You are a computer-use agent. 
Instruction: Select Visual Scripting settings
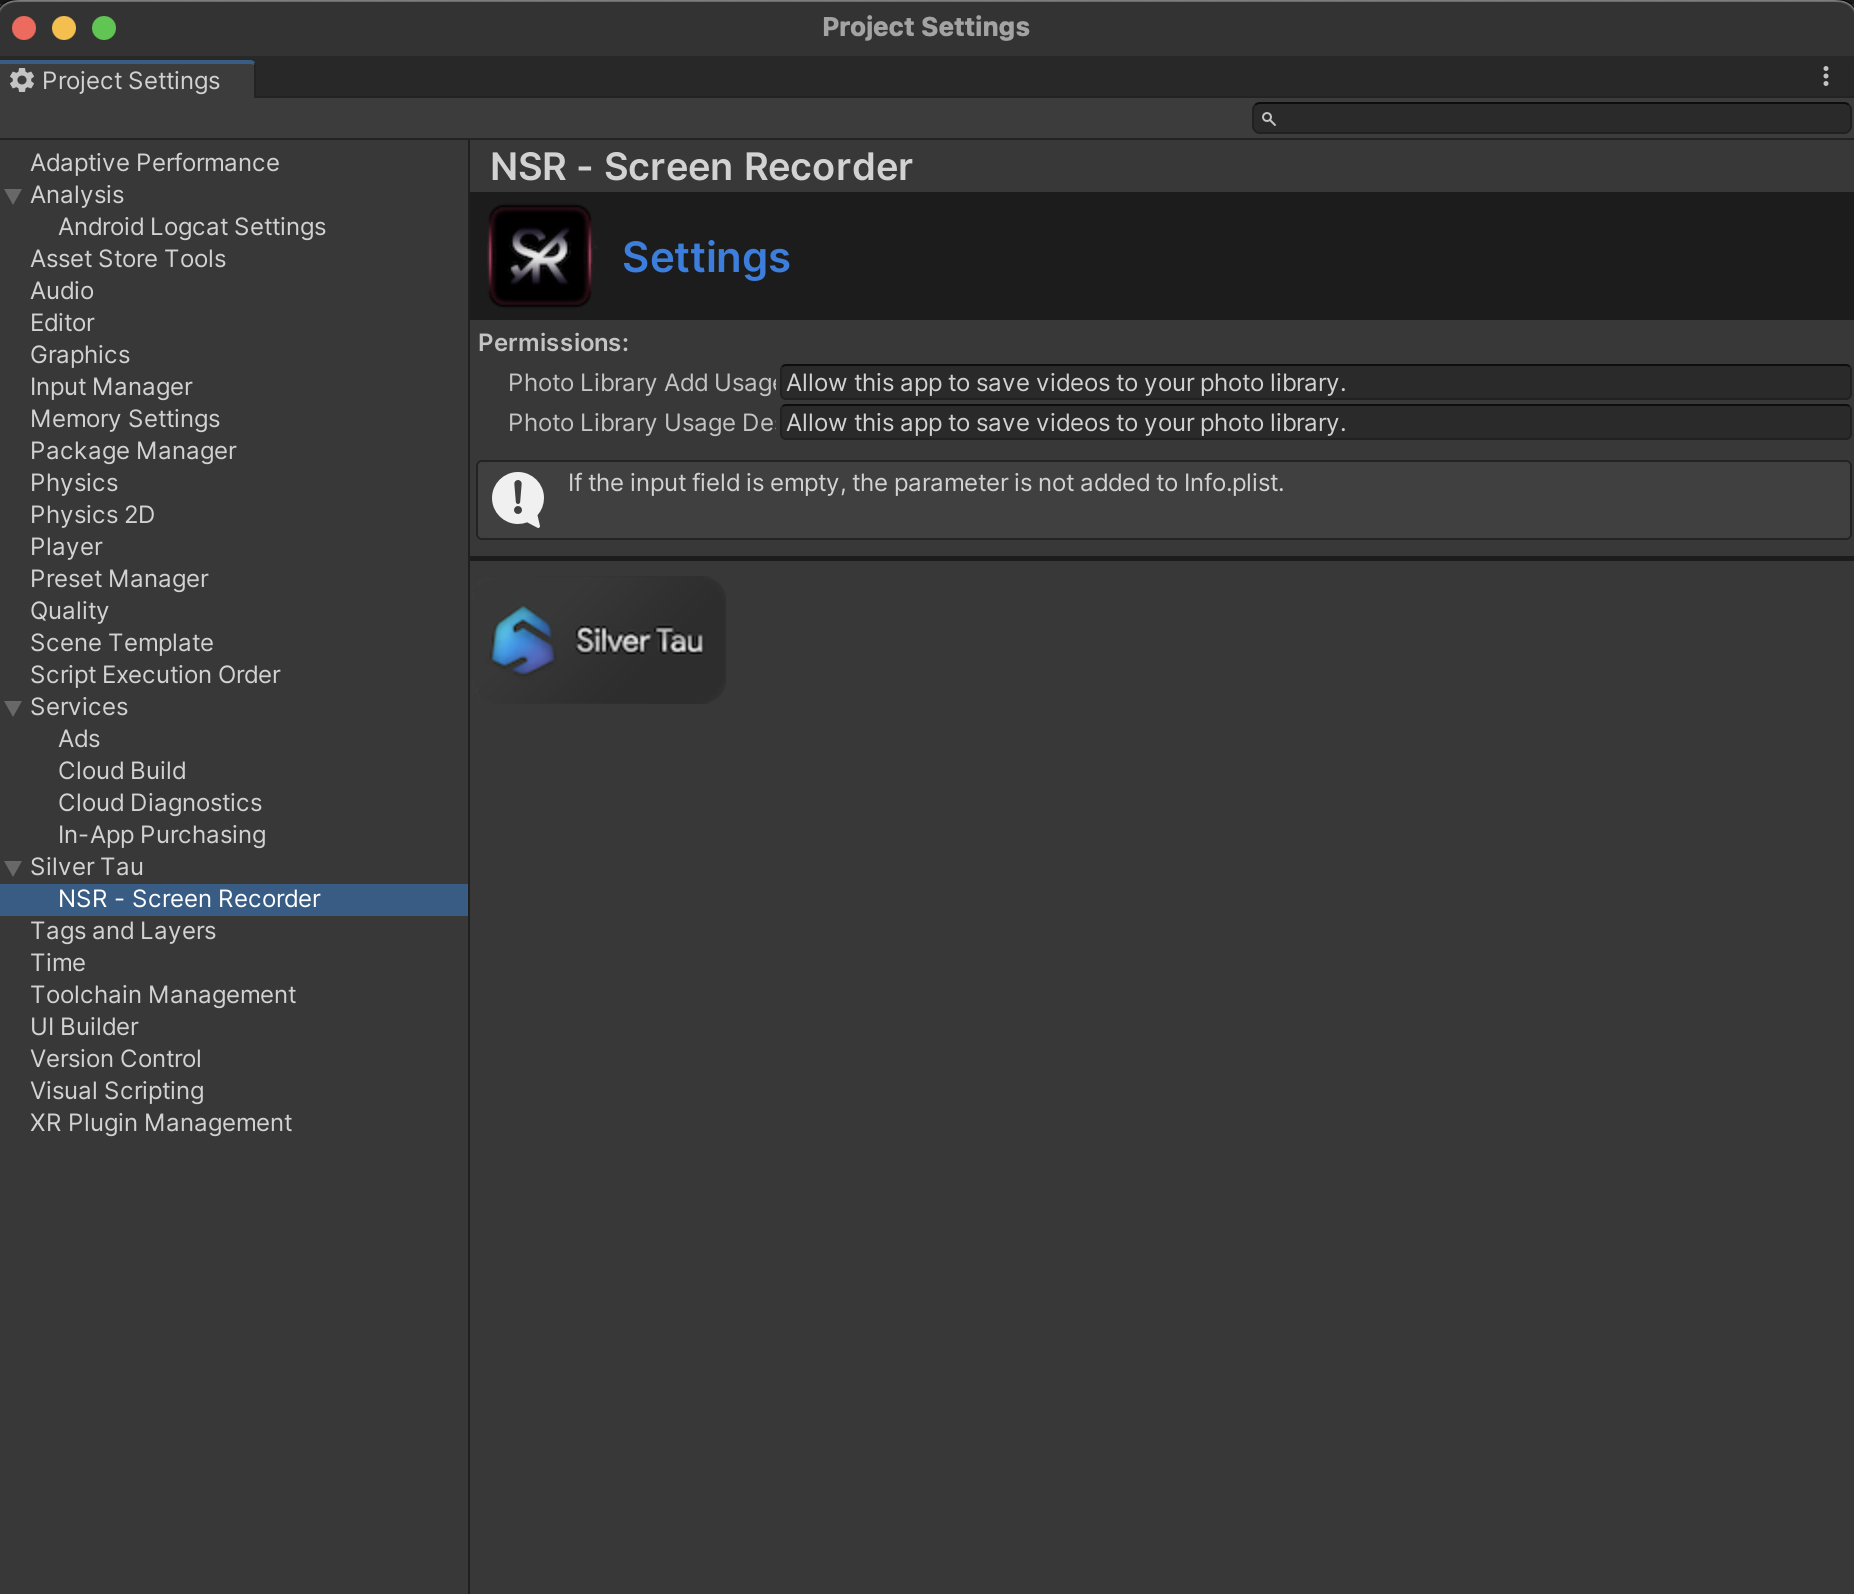point(117,1091)
